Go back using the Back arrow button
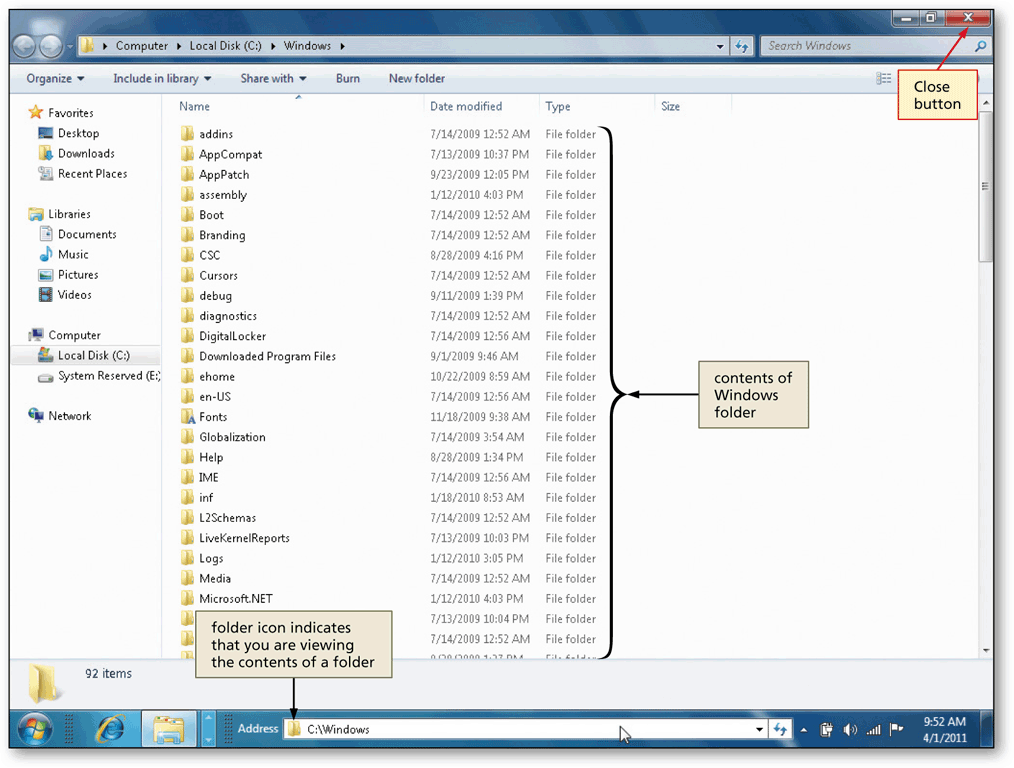Image resolution: width=1014 pixels, height=768 pixels. point(24,46)
